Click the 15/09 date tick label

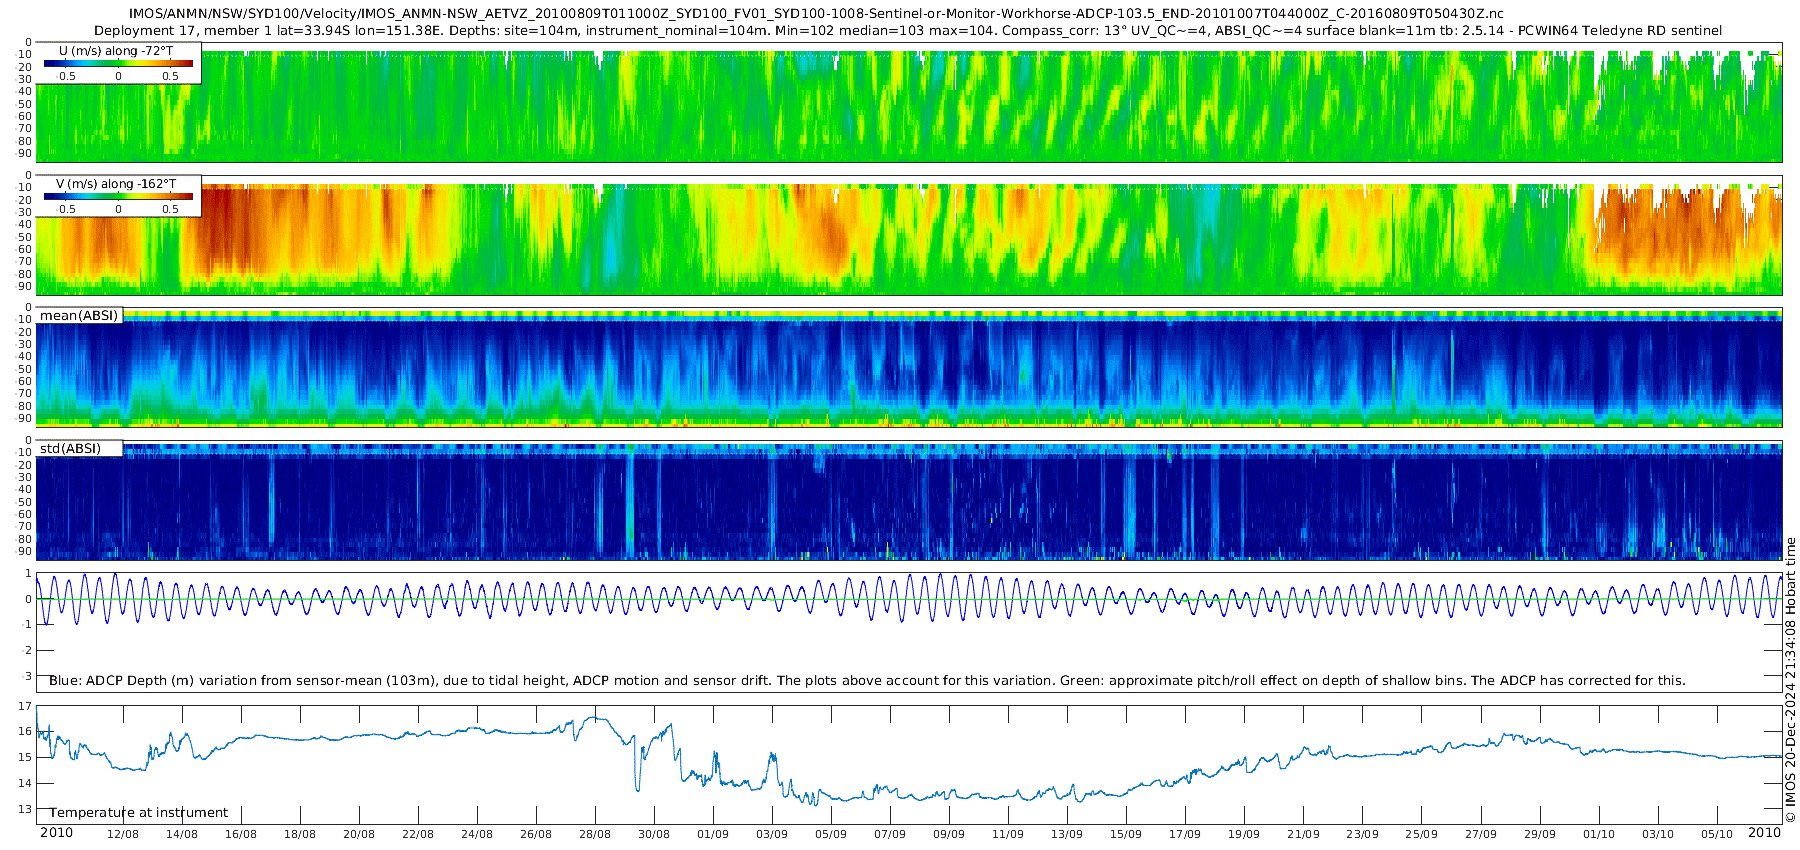click(1126, 835)
